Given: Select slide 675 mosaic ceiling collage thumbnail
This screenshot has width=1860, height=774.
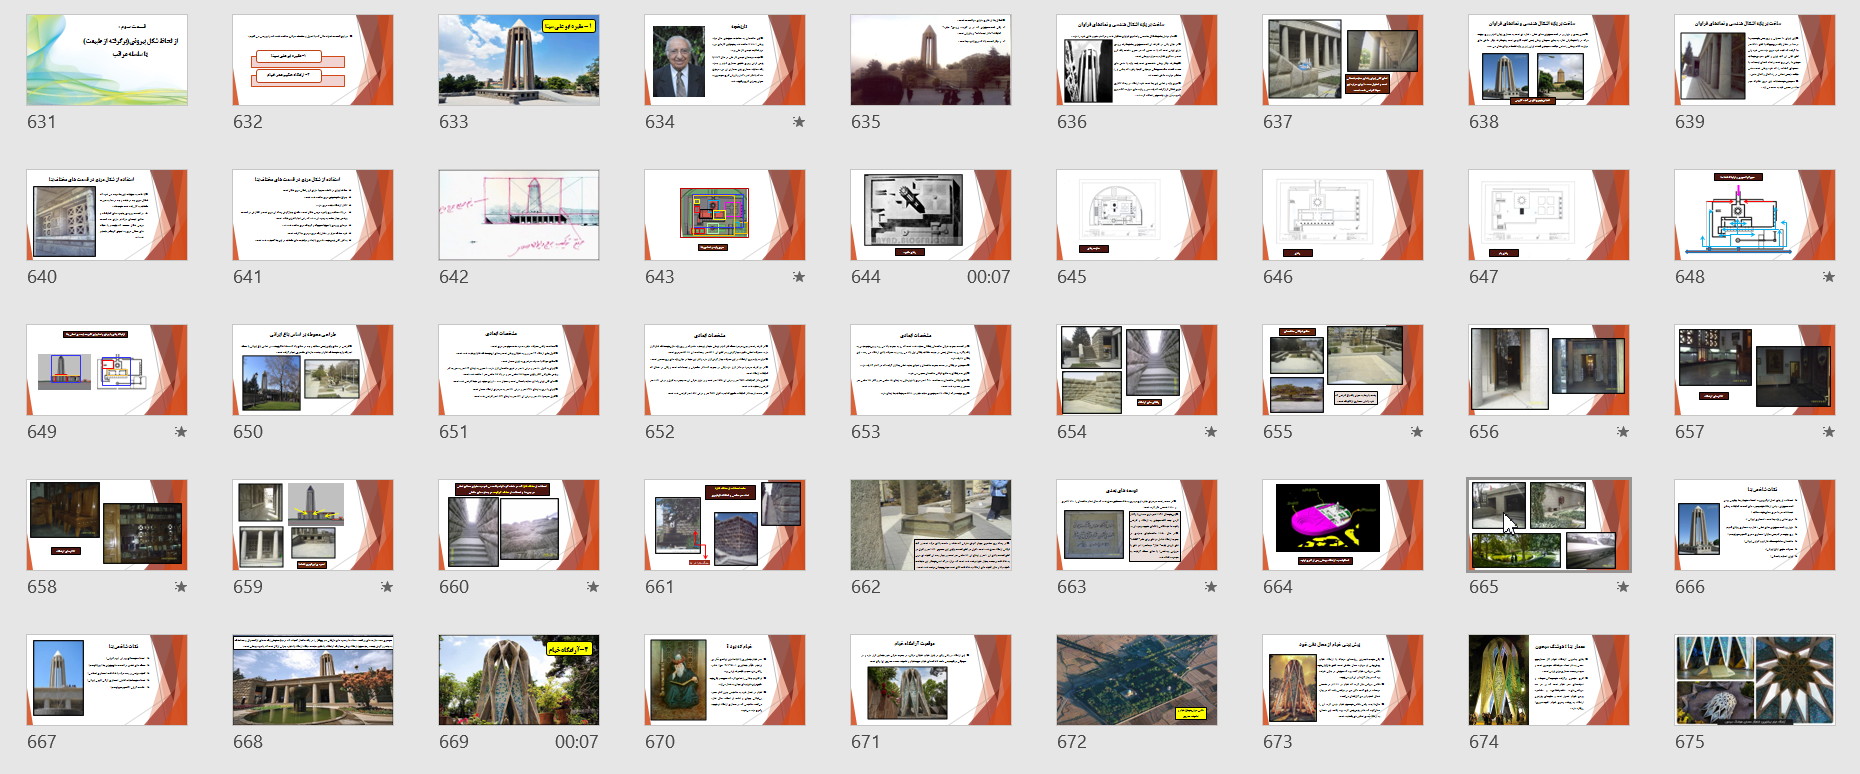Looking at the screenshot, I should tap(1755, 680).
